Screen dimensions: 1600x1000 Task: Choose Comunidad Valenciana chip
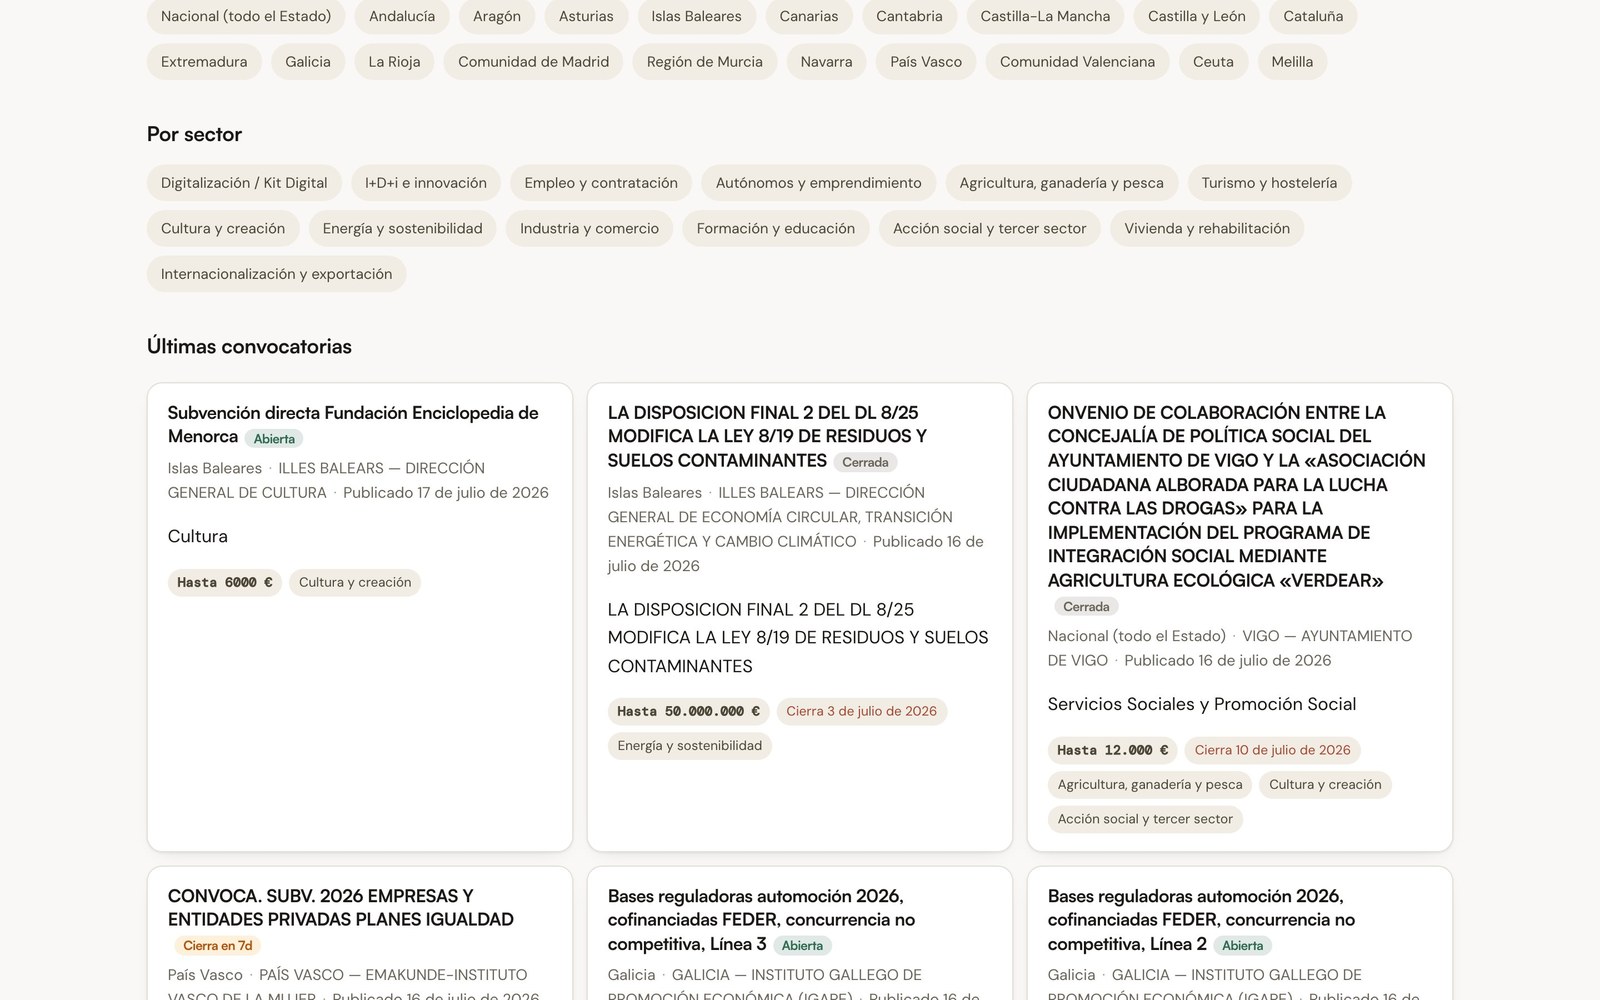(1077, 62)
